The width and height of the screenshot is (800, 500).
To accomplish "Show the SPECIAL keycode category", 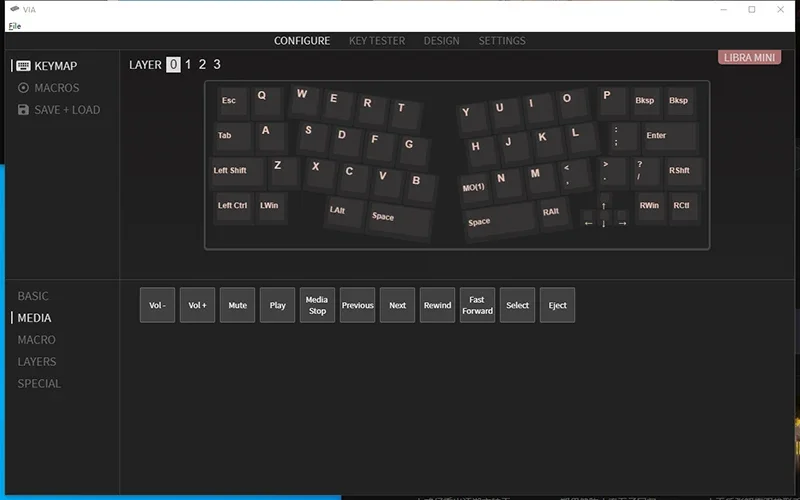I will (x=39, y=384).
